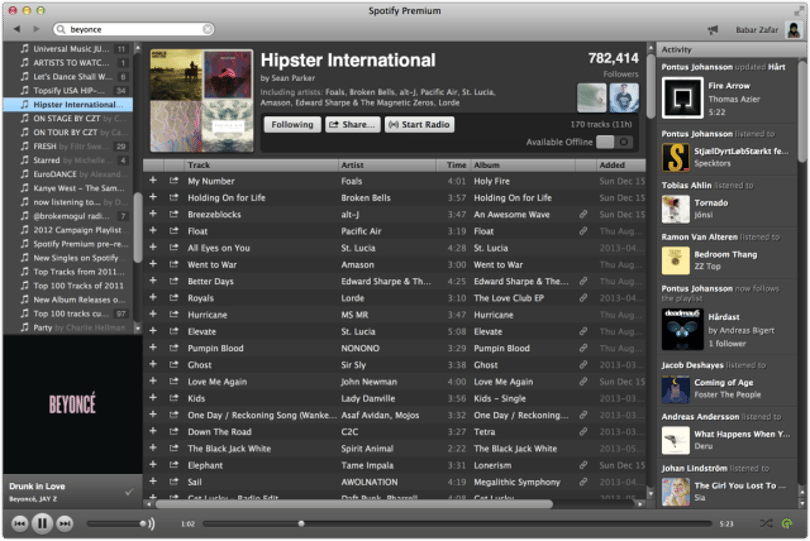
Task: Toggle shuffle mode icon
Action: tap(766, 523)
